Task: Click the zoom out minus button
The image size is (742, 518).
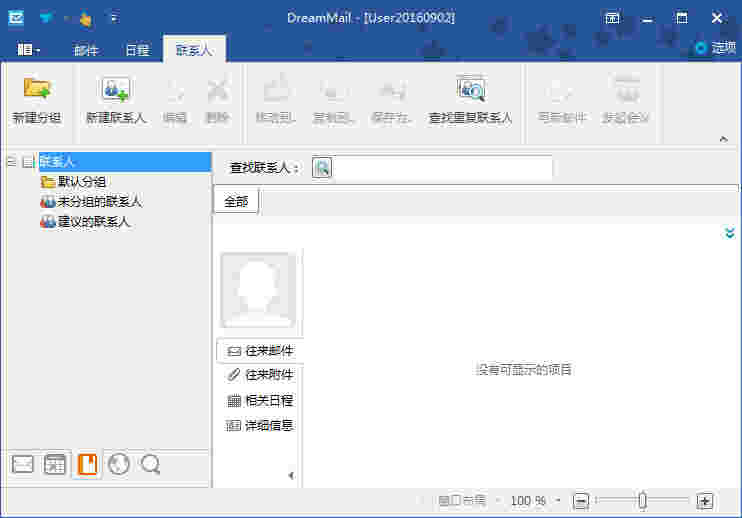Action: [581, 501]
